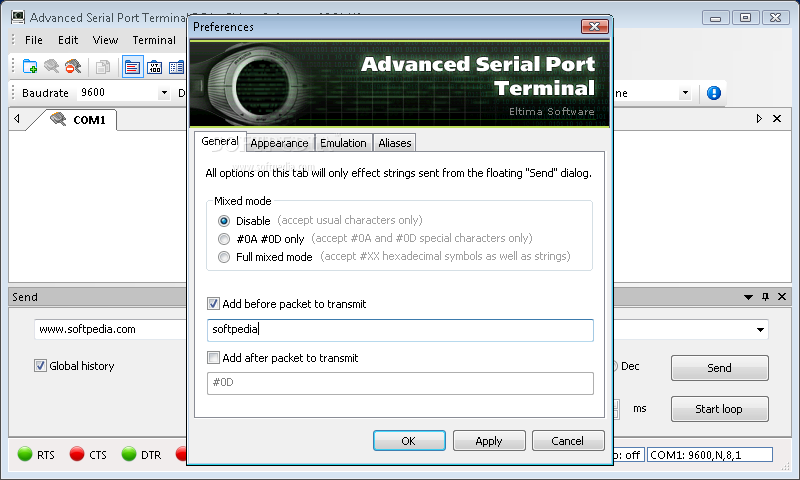Open the View menu

pyautogui.click(x=105, y=40)
